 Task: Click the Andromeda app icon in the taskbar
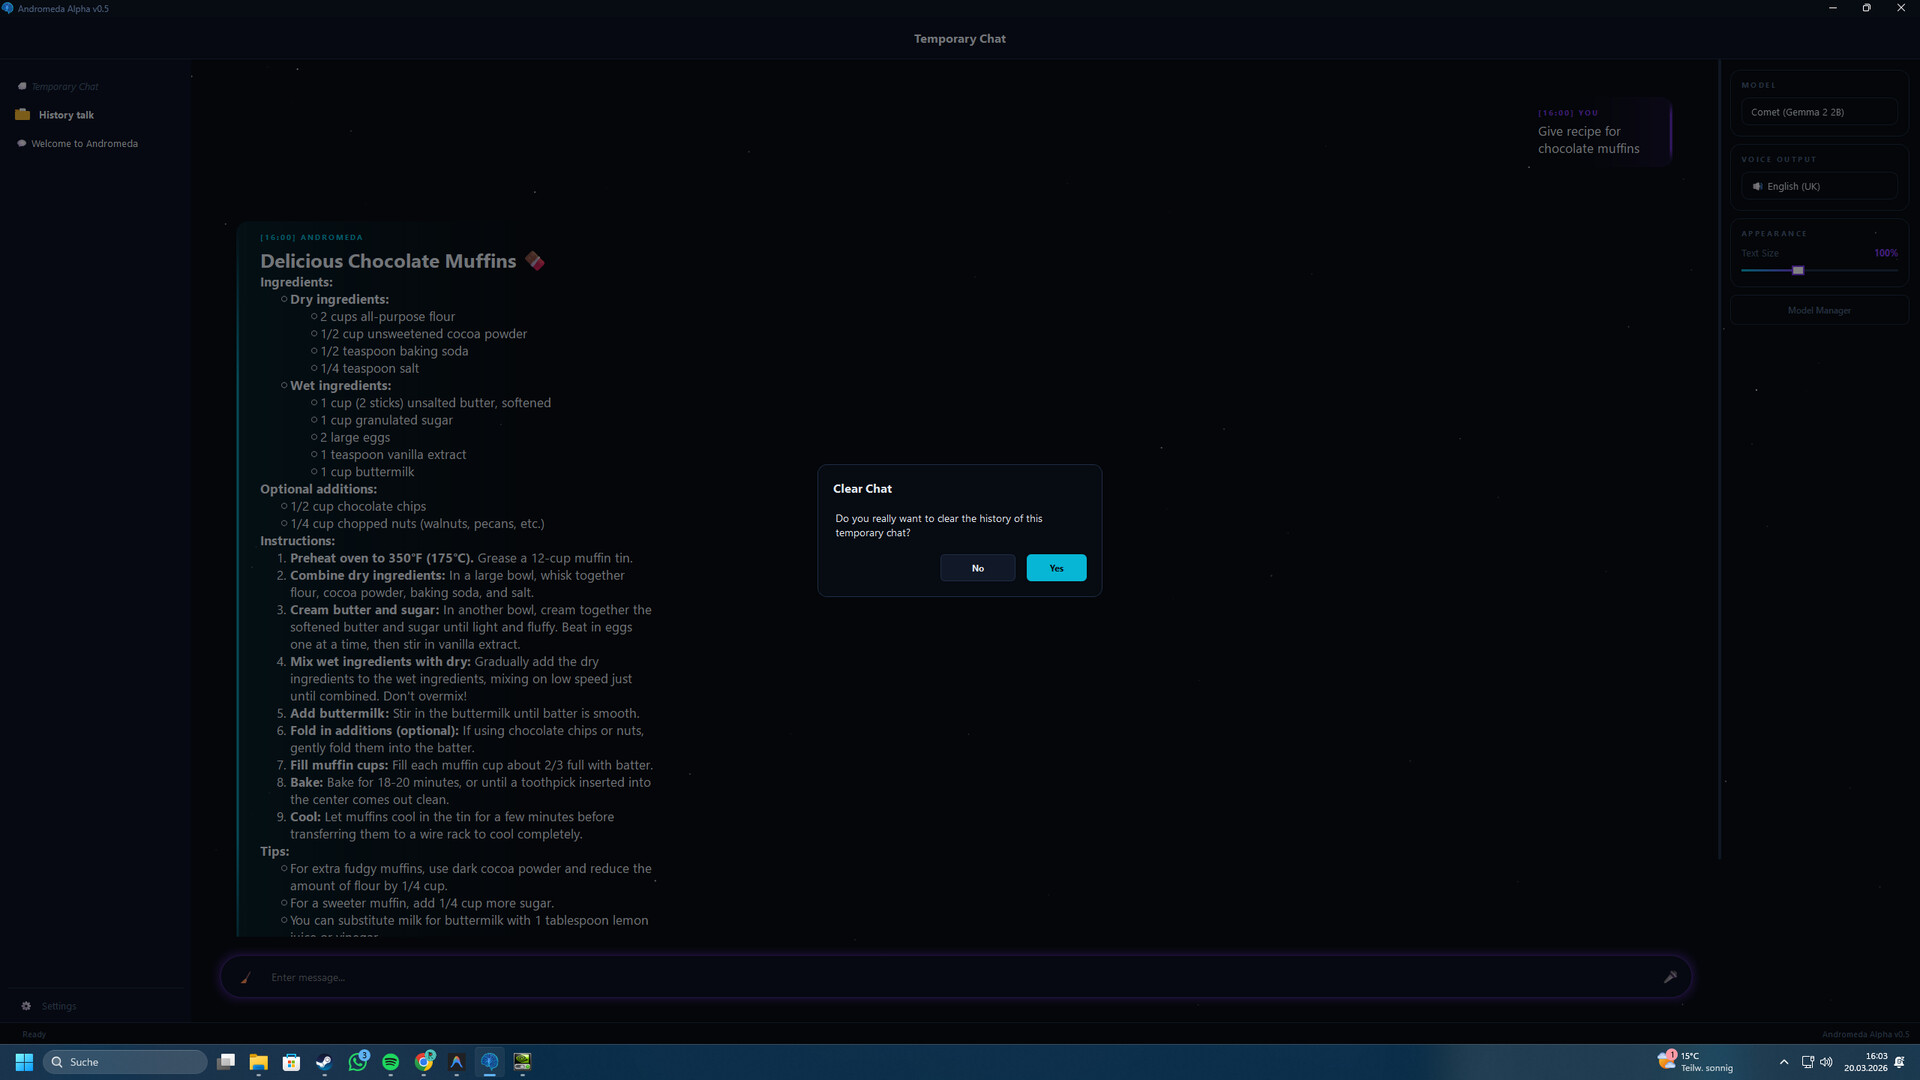[489, 1062]
